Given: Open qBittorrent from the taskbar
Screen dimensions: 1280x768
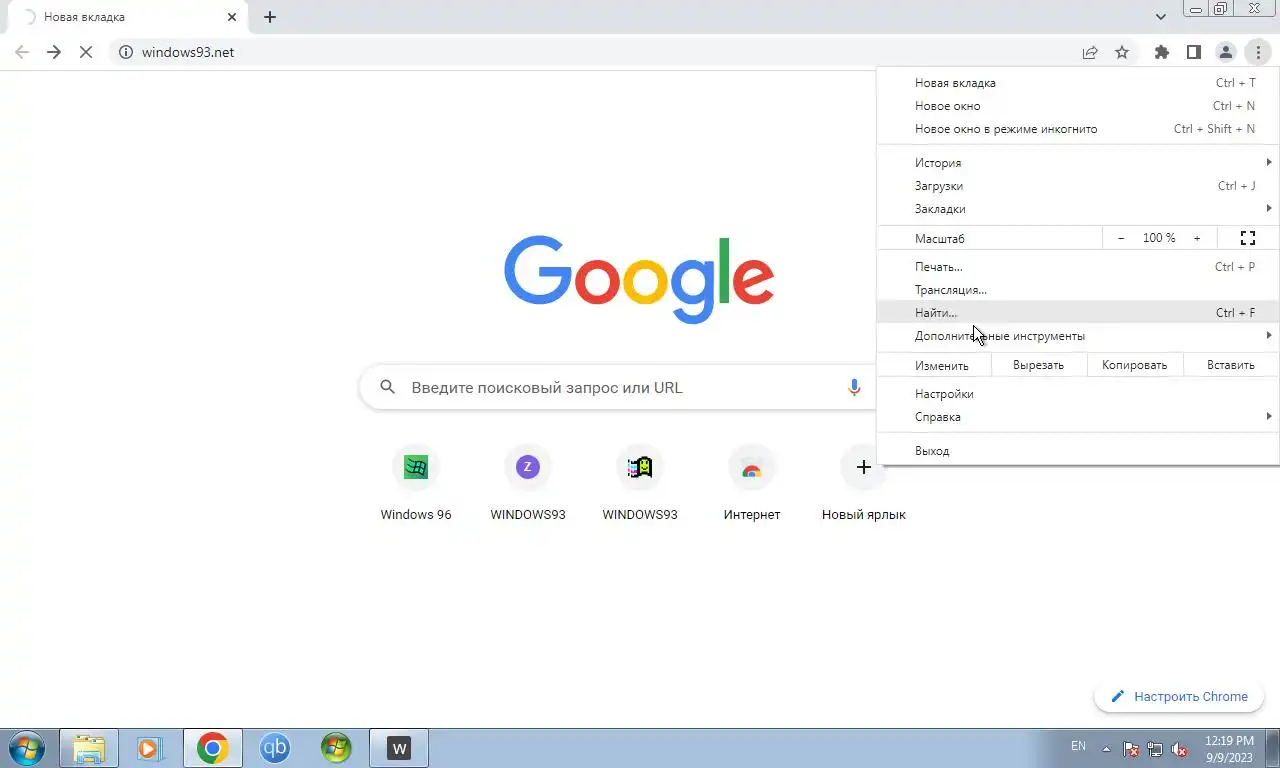Looking at the screenshot, I should pos(275,748).
